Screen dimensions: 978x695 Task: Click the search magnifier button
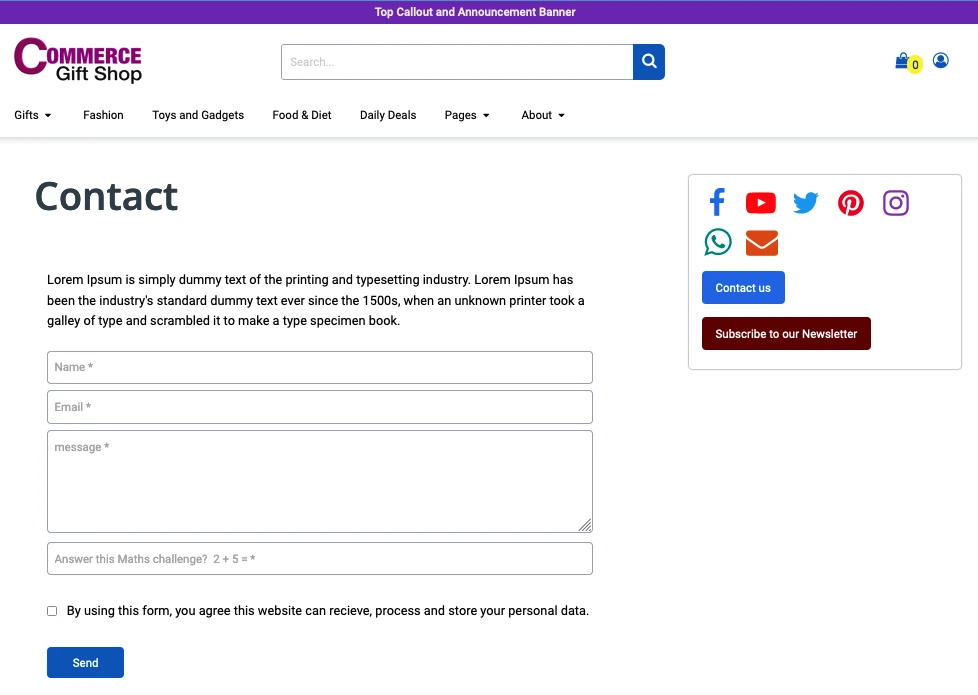[649, 62]
